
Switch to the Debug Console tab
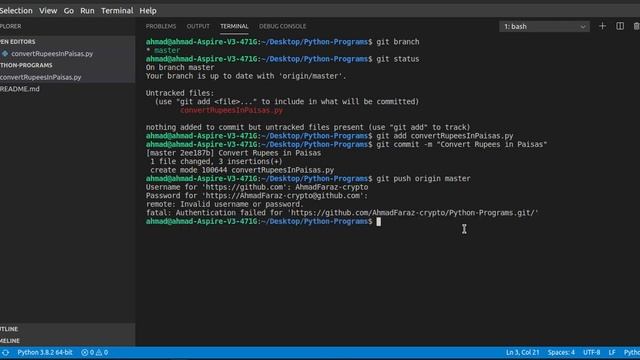coord(282,26)
